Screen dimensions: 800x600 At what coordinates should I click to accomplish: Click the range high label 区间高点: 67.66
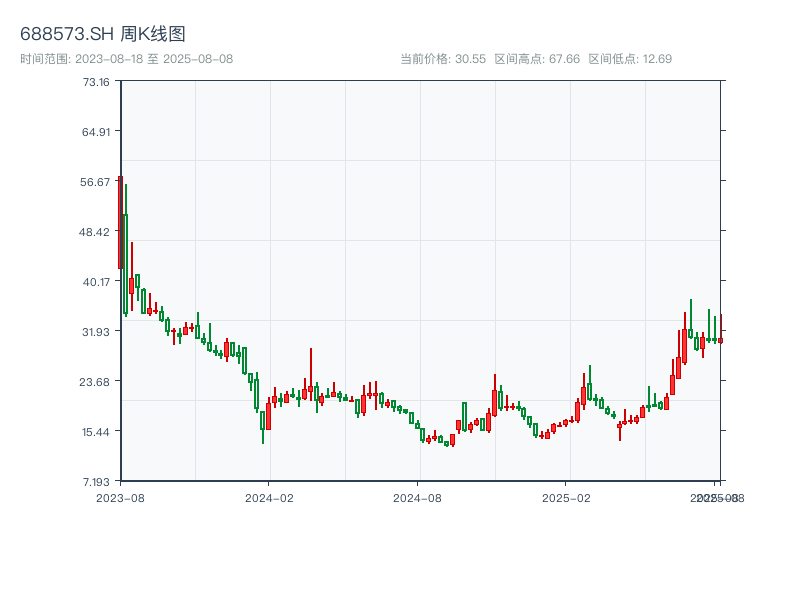pyautogui.click(x=537, y=59)
